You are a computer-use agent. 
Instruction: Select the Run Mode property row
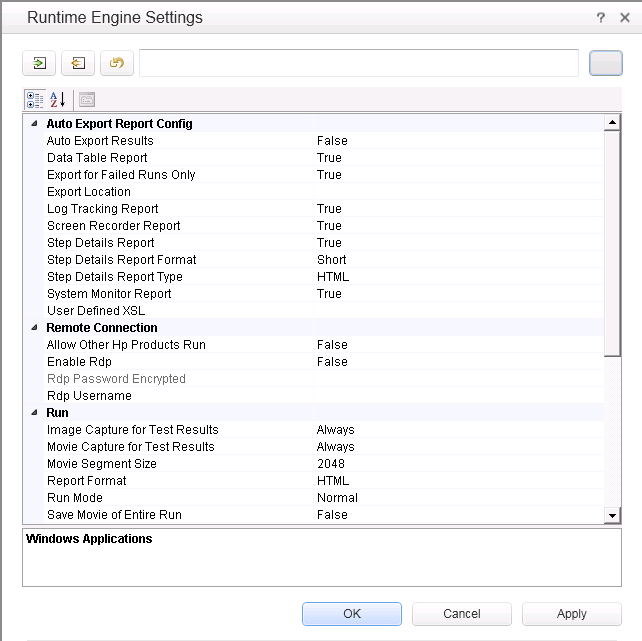tap(75, 498)
